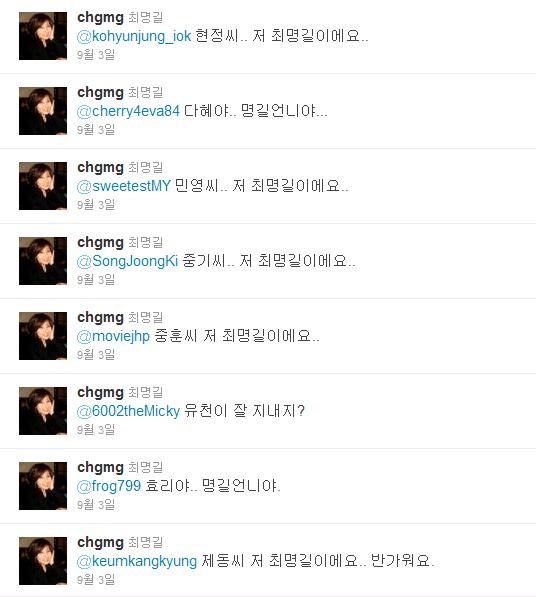Select avatar beside the SongJoongKi tweet
536x597 pixels.
coord(43,261)
